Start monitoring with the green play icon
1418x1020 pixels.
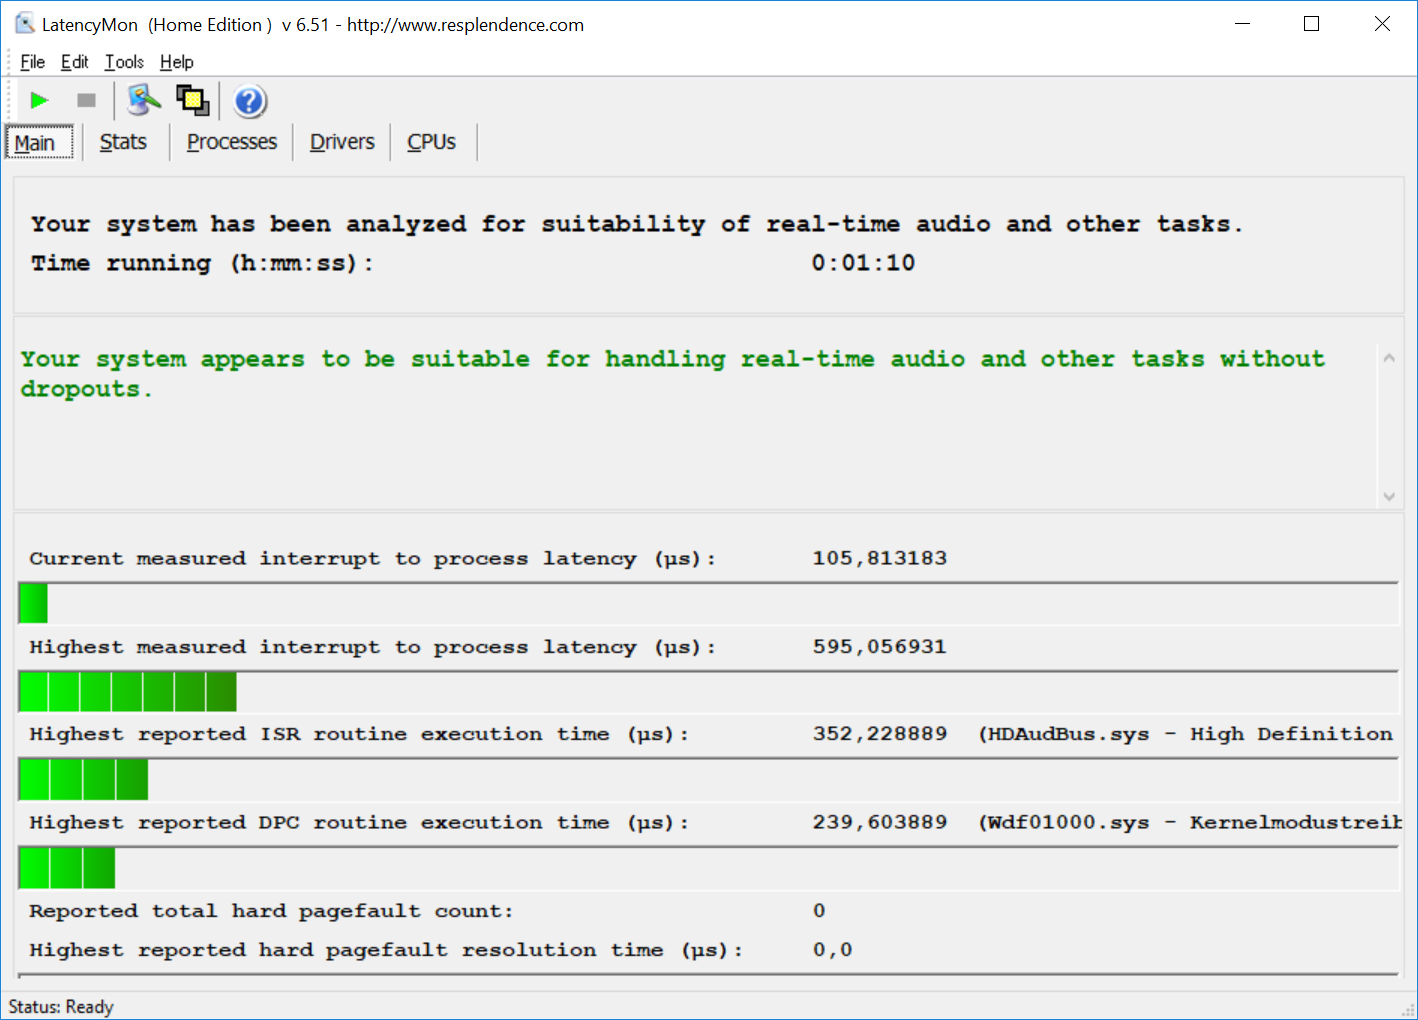tap(39, 100)
